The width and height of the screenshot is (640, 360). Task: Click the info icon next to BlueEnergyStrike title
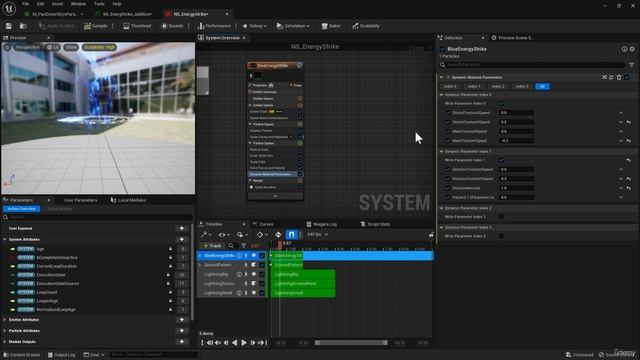pos(624,49)
